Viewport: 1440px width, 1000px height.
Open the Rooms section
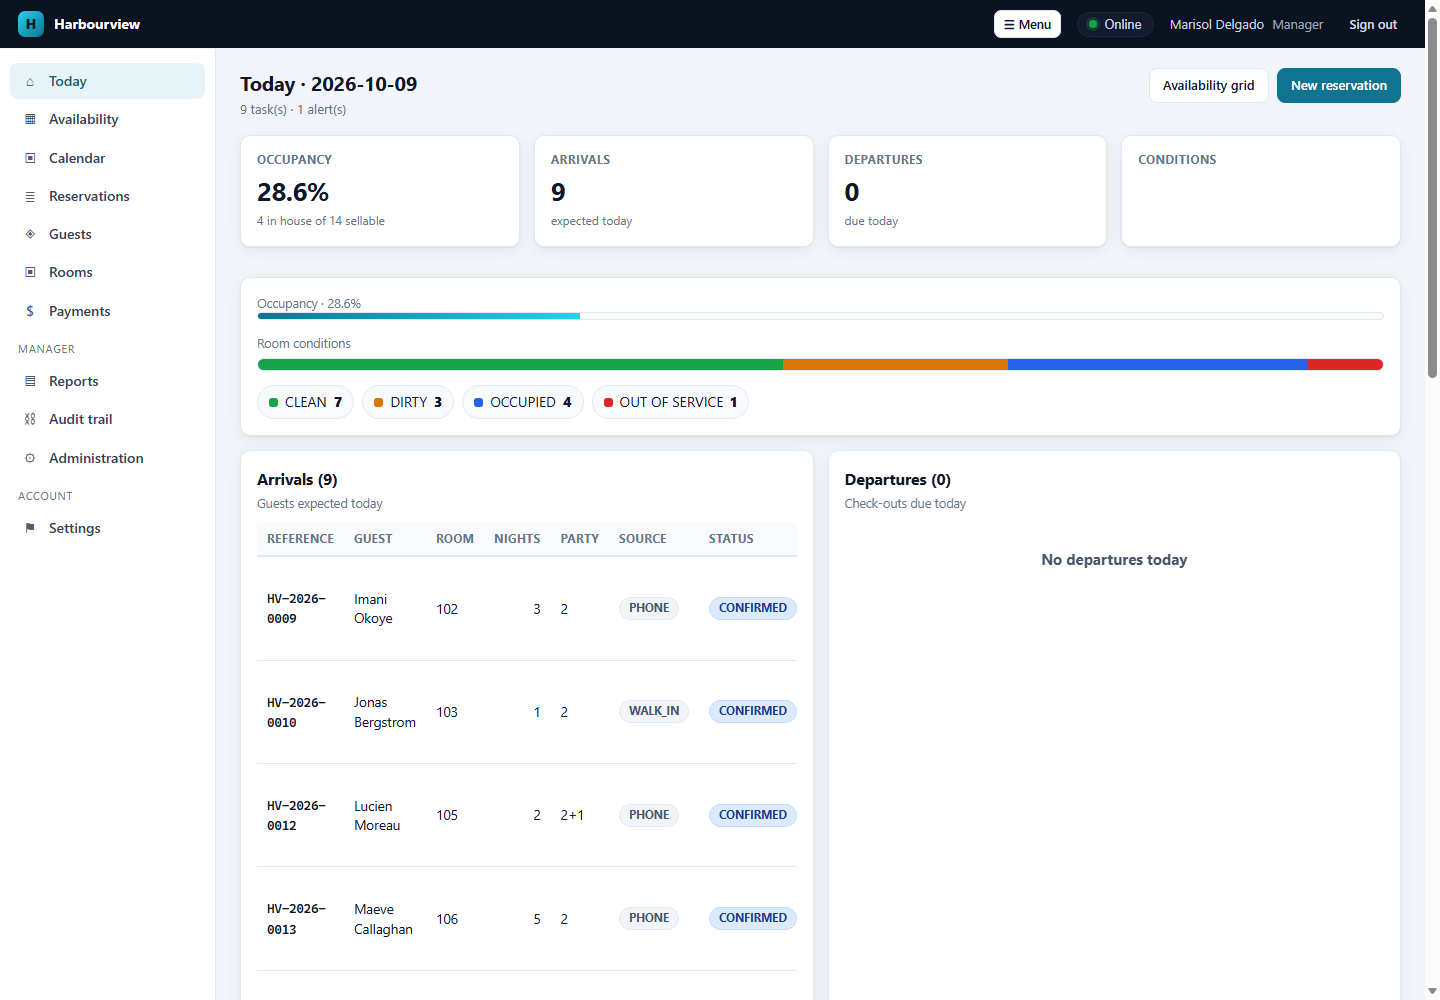(x=107, y=272)
